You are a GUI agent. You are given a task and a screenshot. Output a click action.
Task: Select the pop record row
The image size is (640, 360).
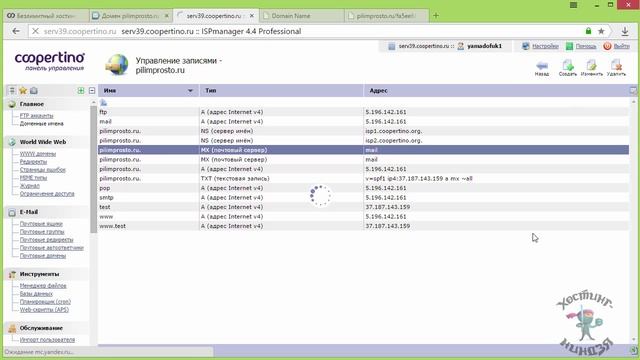click(363, 188)
